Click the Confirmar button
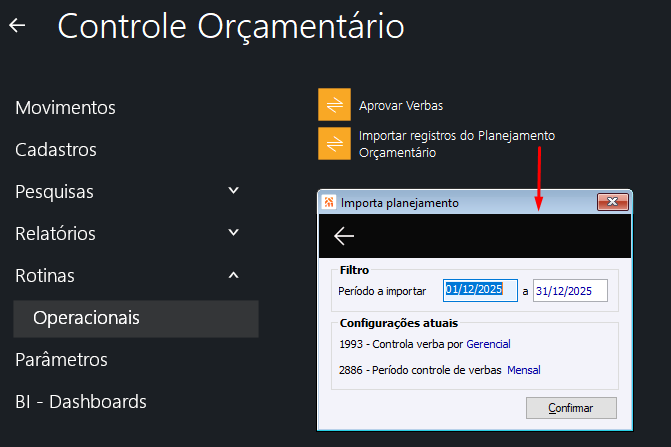Image resolution: width=671 pixels, height=447 pixels. 571,408
